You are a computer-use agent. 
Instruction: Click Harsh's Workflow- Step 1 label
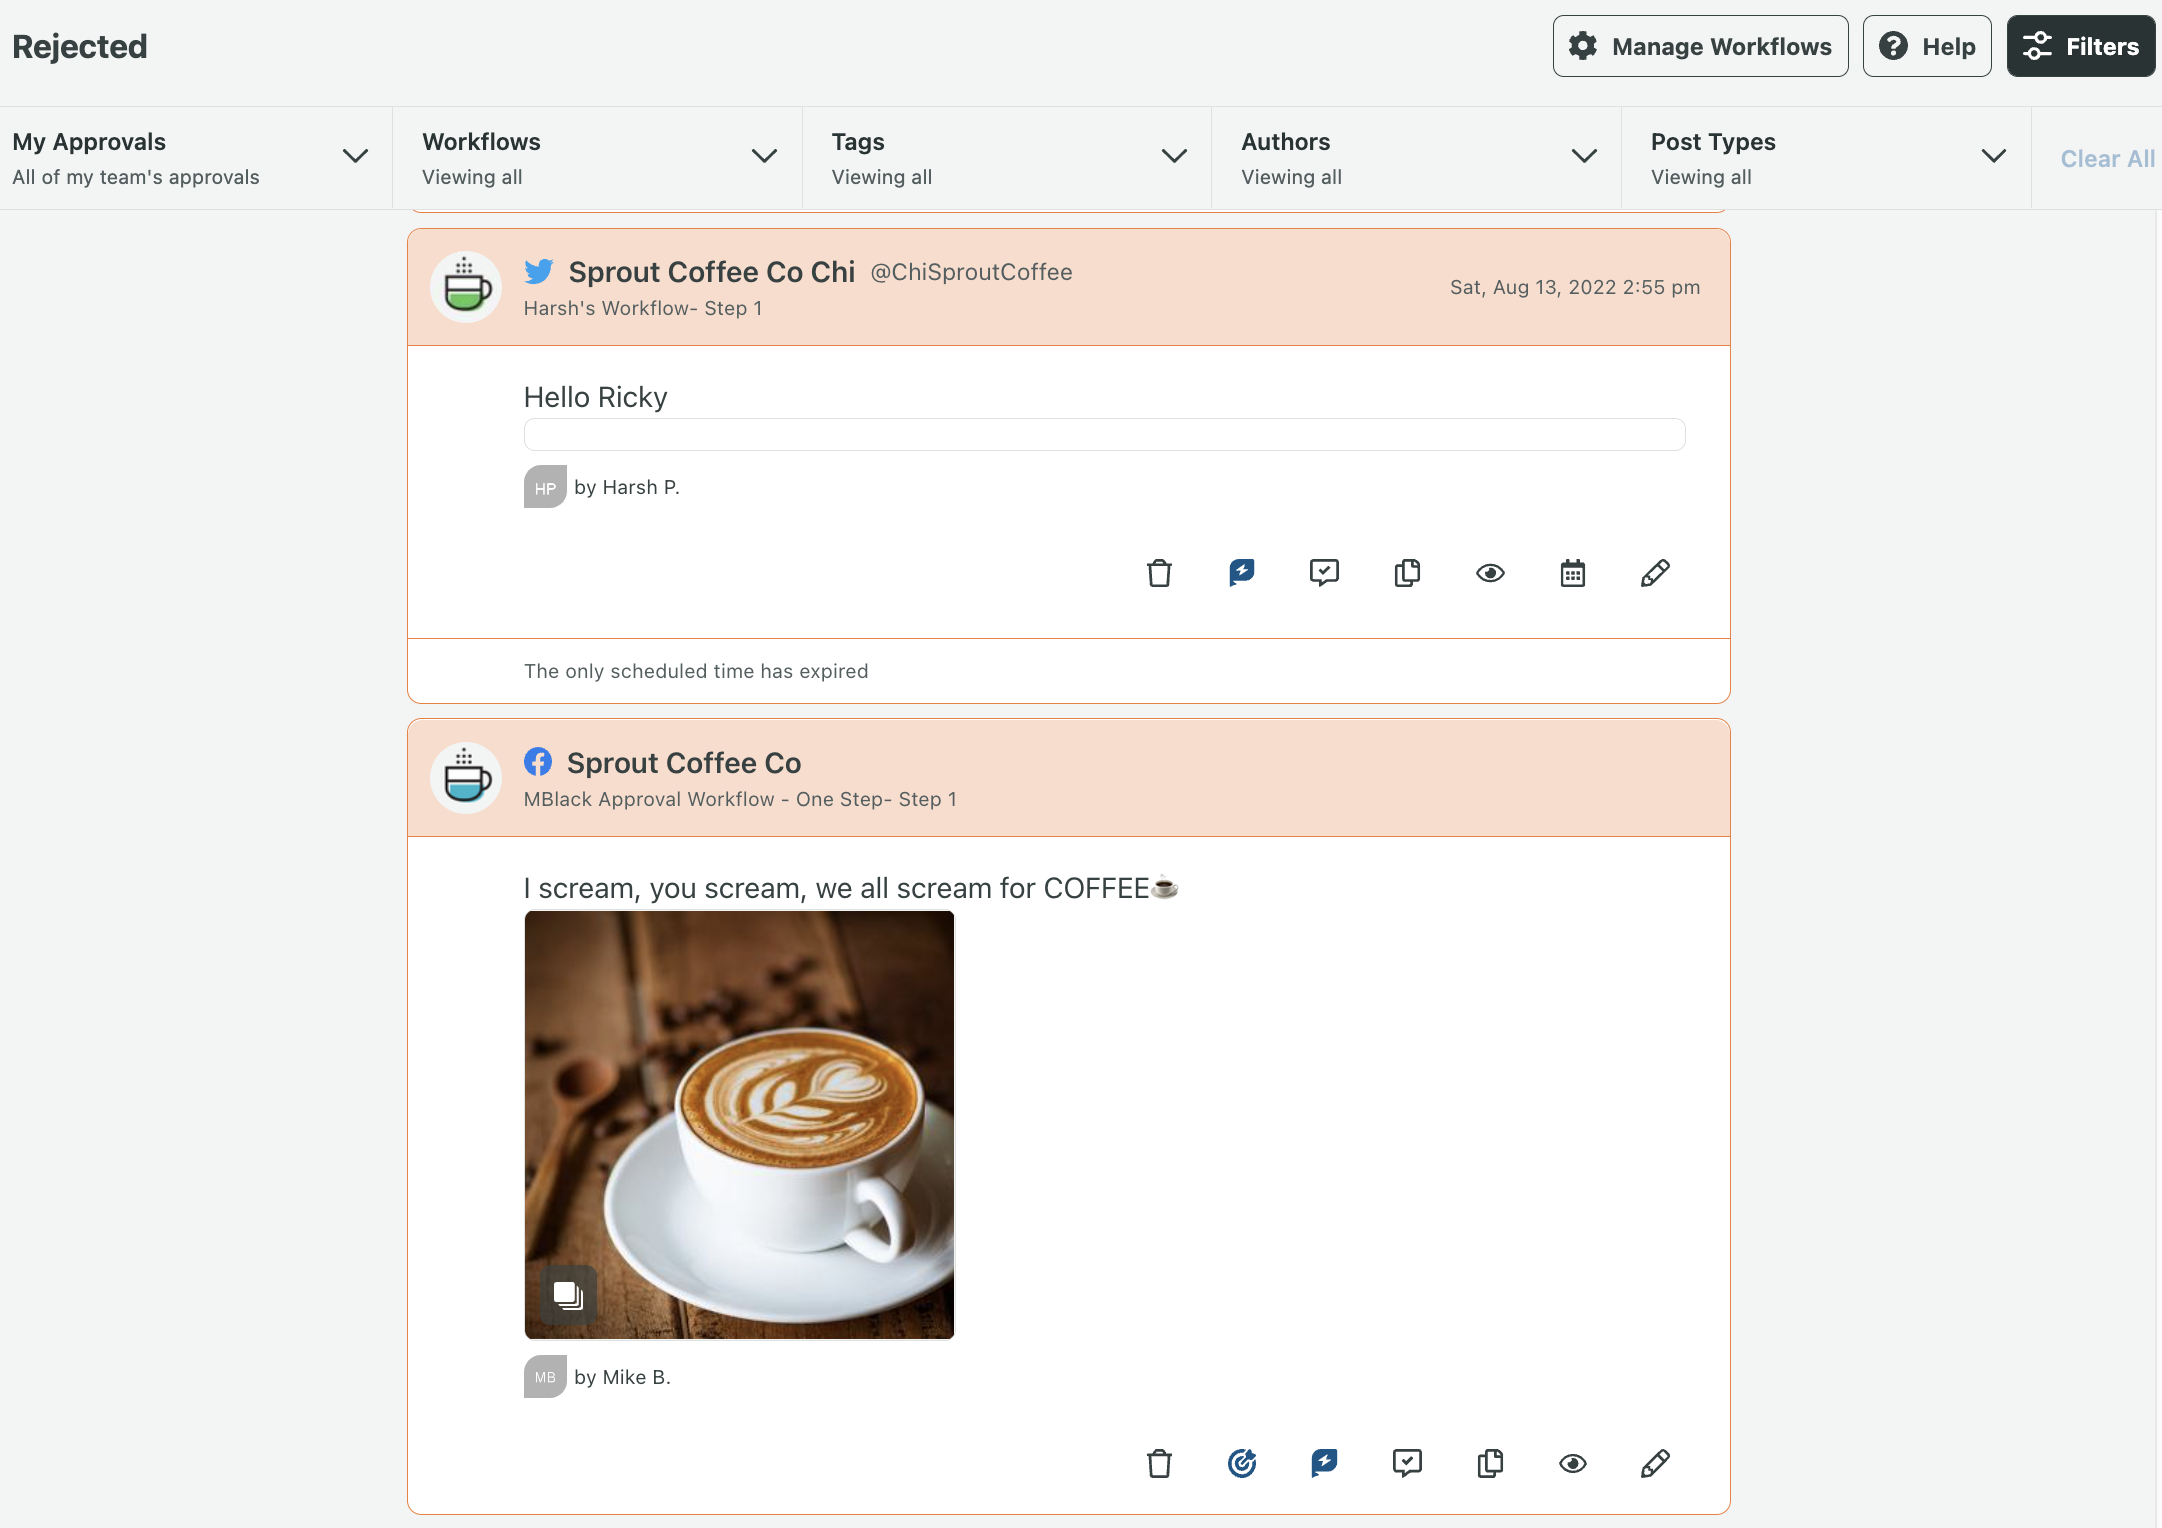point(643,308)
